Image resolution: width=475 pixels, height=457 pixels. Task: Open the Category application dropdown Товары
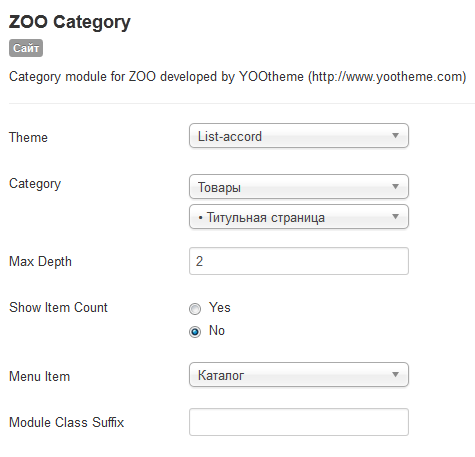(299, 187)
